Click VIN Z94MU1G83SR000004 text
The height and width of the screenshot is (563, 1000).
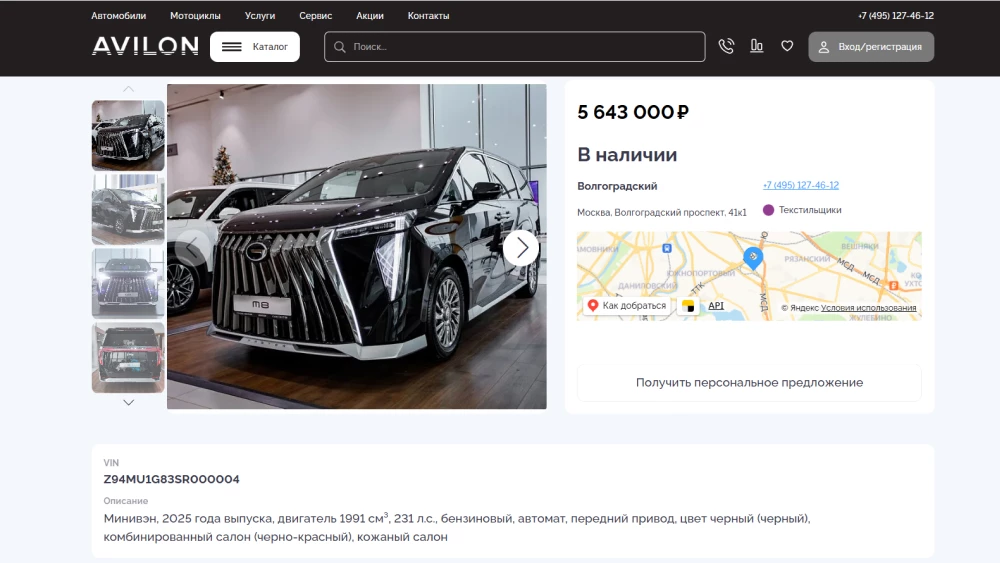[172, 479]
